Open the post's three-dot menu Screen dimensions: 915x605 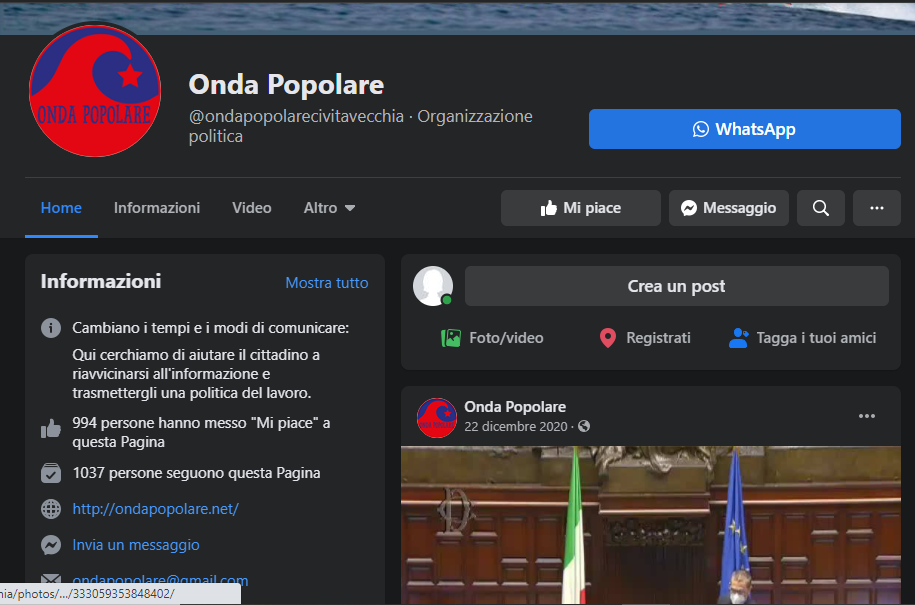(x=867, y=416)
